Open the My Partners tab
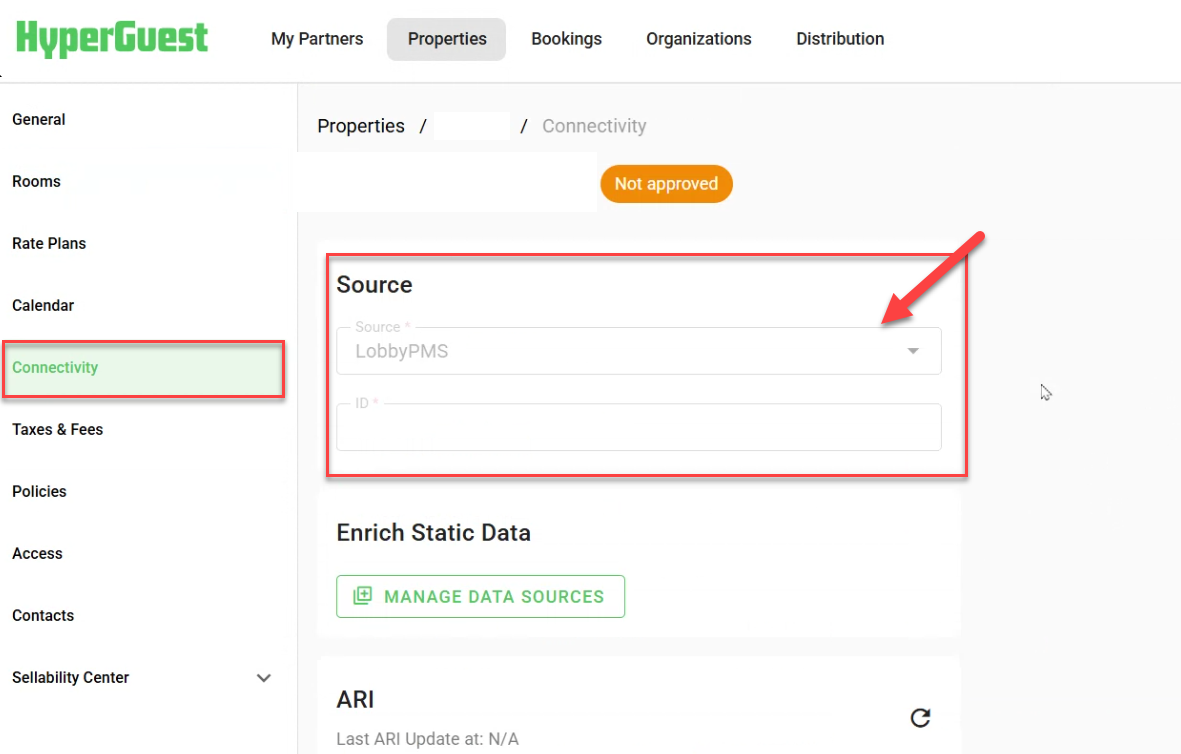 (x=317, y=39)
